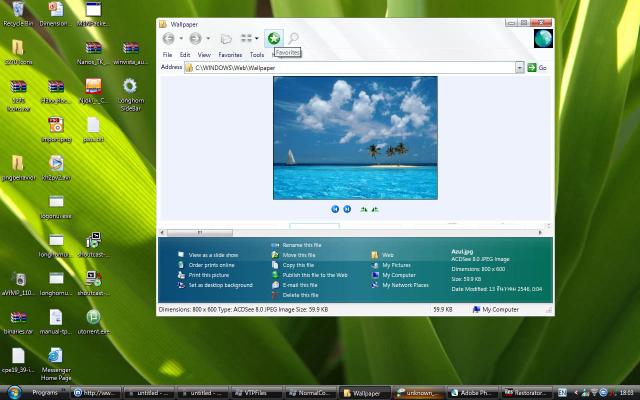Switch to the Restorator taskbar button
The width and height of the screenshot is (640, 400).
click(527, 393)
